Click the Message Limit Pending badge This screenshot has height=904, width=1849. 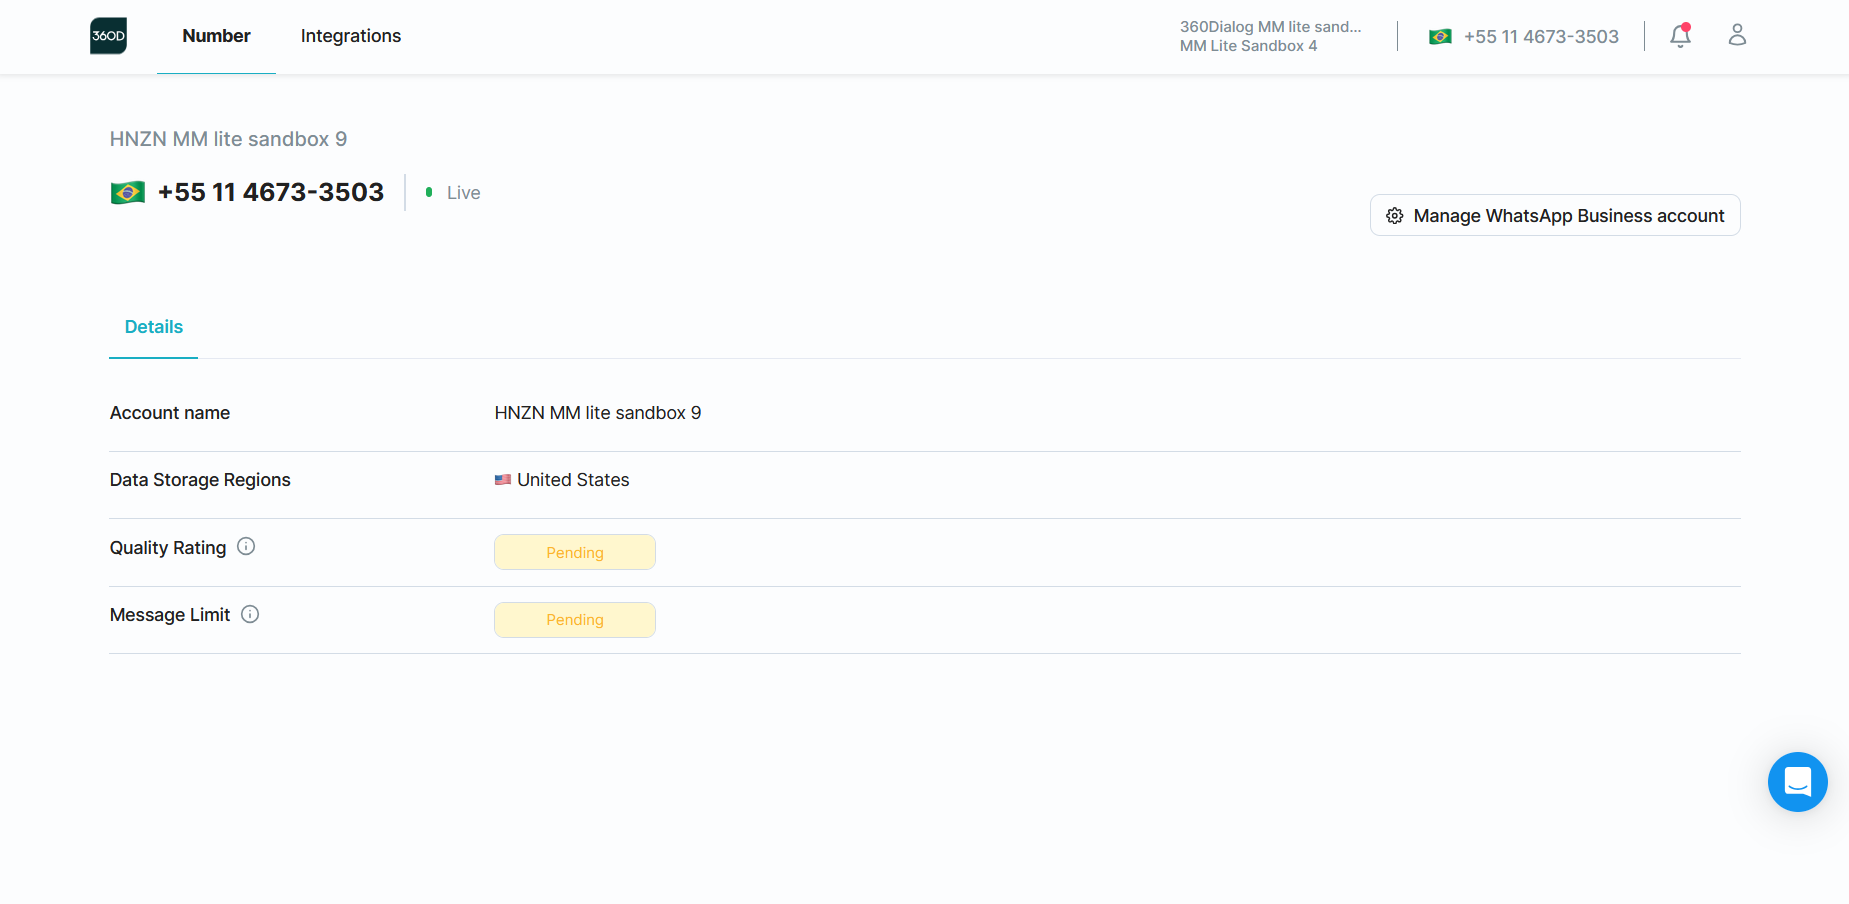[575, 620]
